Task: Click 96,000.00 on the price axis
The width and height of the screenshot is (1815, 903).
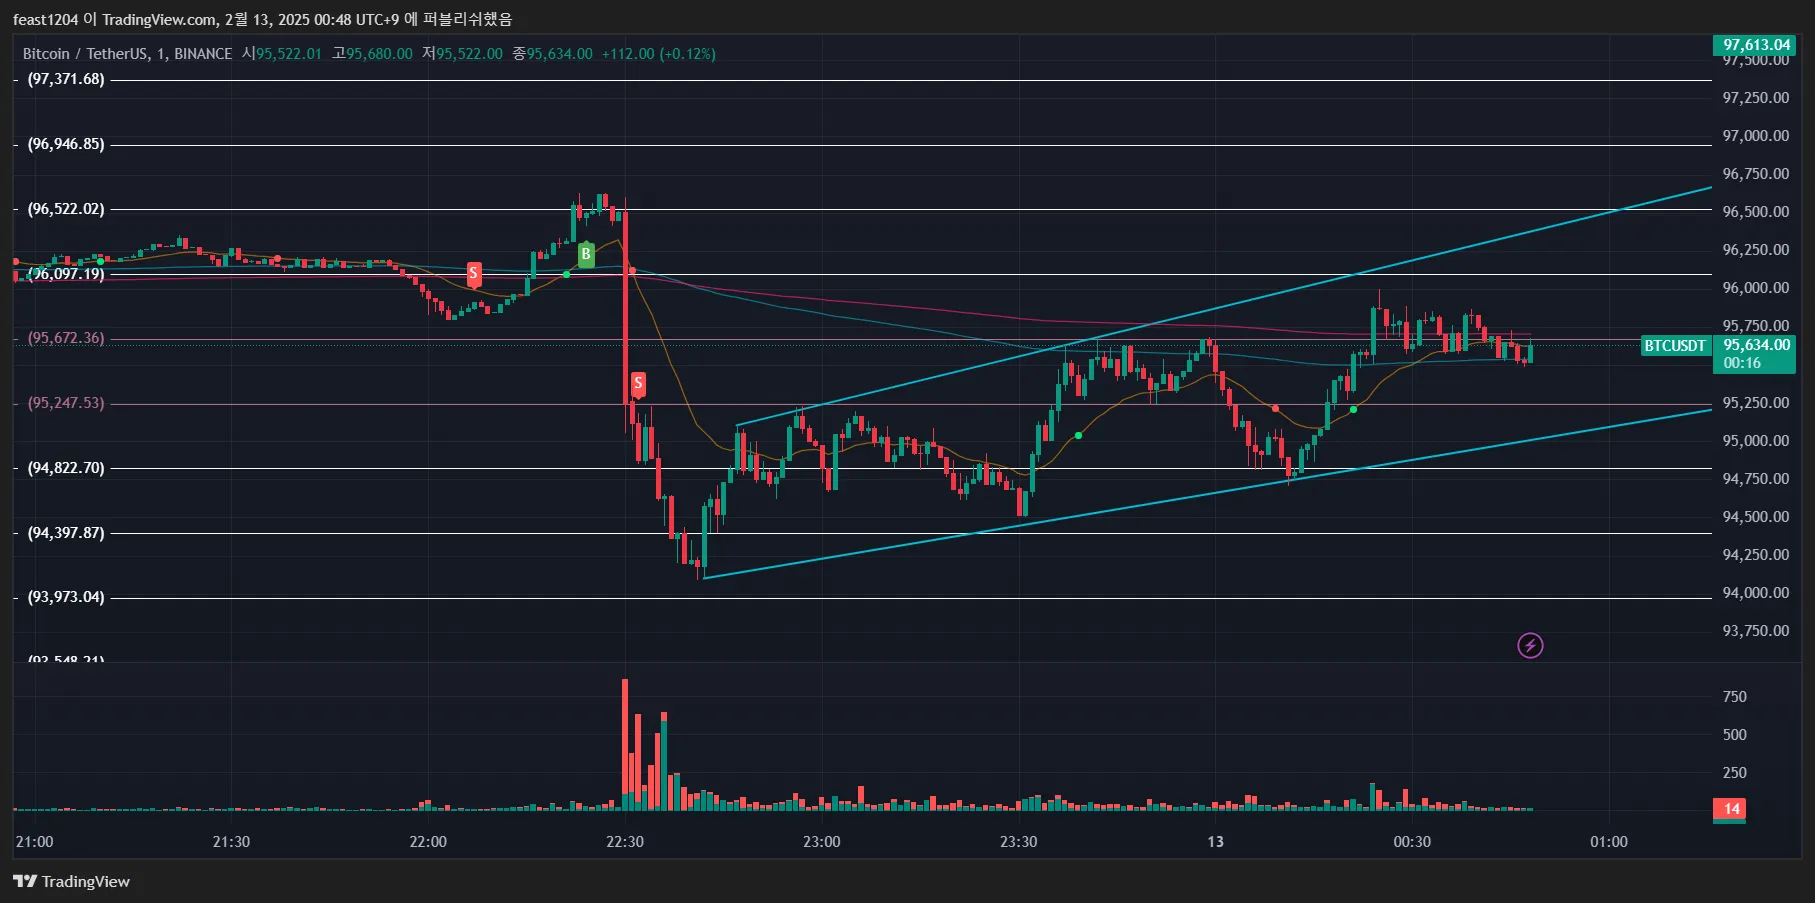Action: coord(1755,288)
